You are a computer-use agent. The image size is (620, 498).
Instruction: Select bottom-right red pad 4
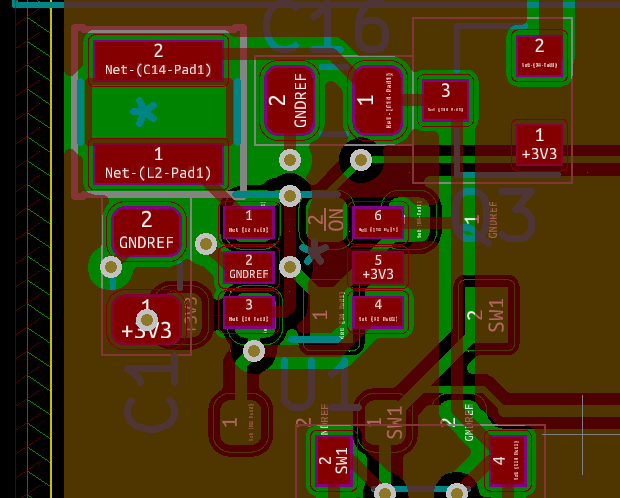(508, 460)
